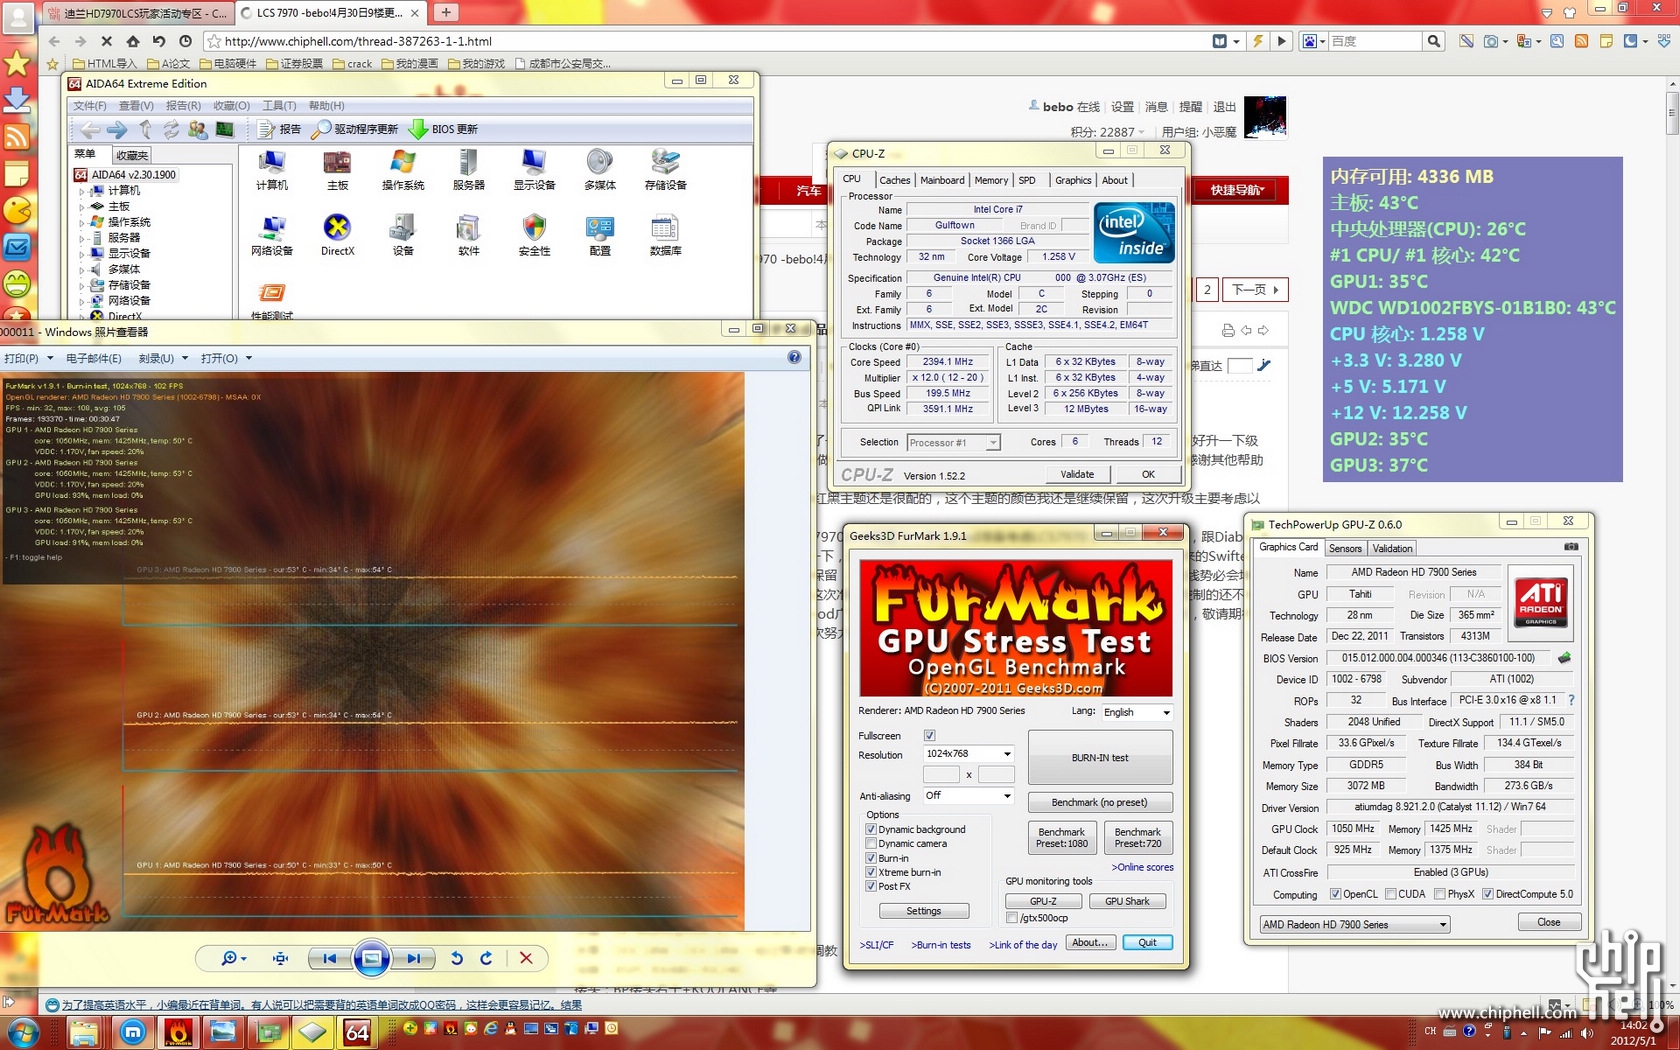Rotate image clockwise in photo viewer
Screen dimensions: 1680x1050
point(486,958)
